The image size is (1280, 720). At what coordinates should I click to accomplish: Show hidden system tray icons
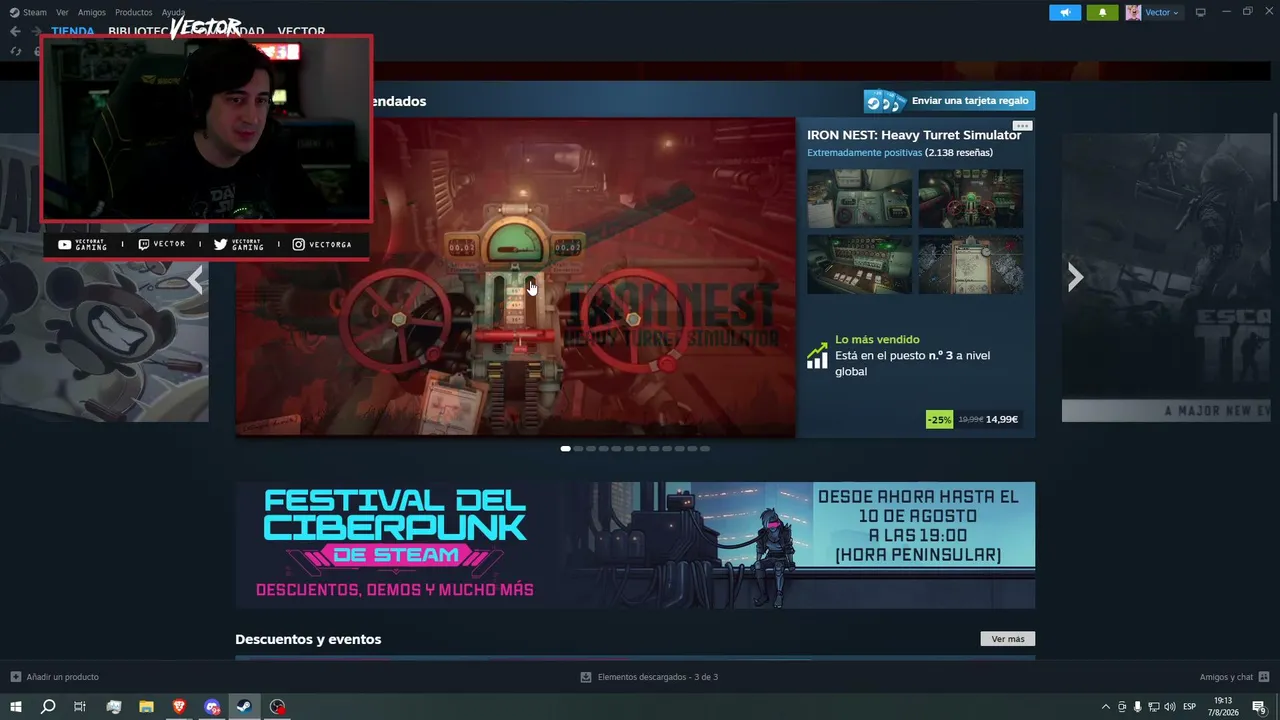tap(1105, 707)
